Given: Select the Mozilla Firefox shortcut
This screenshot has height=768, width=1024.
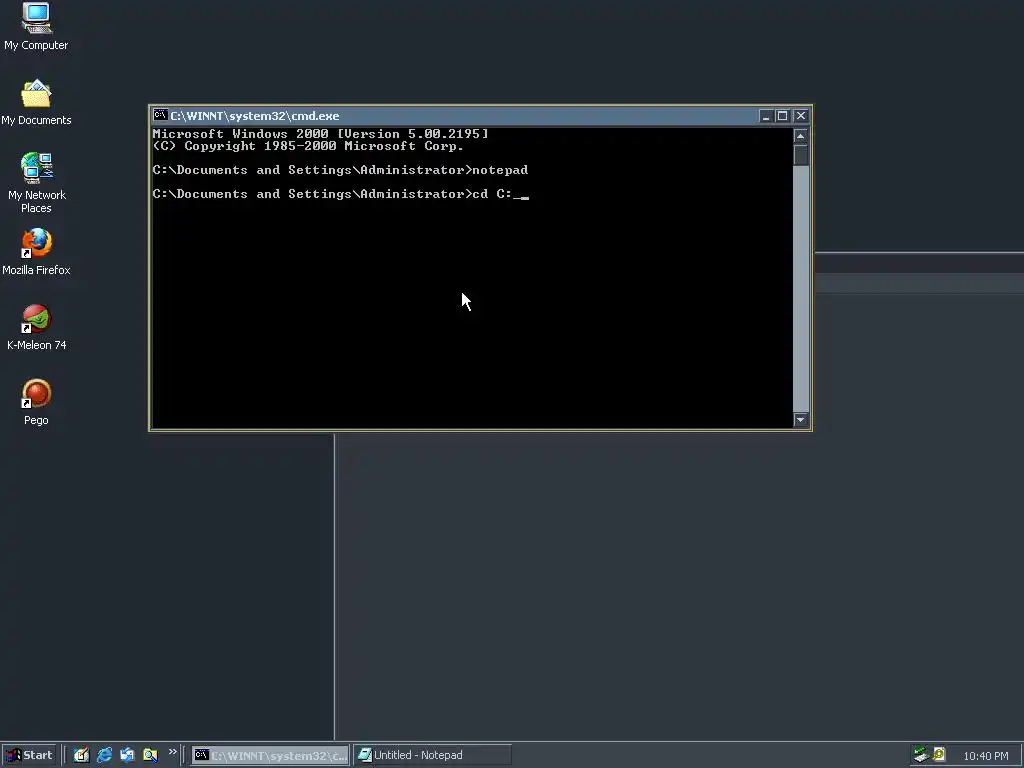Looking at the screenshot, I should click(x=36, y=251).
